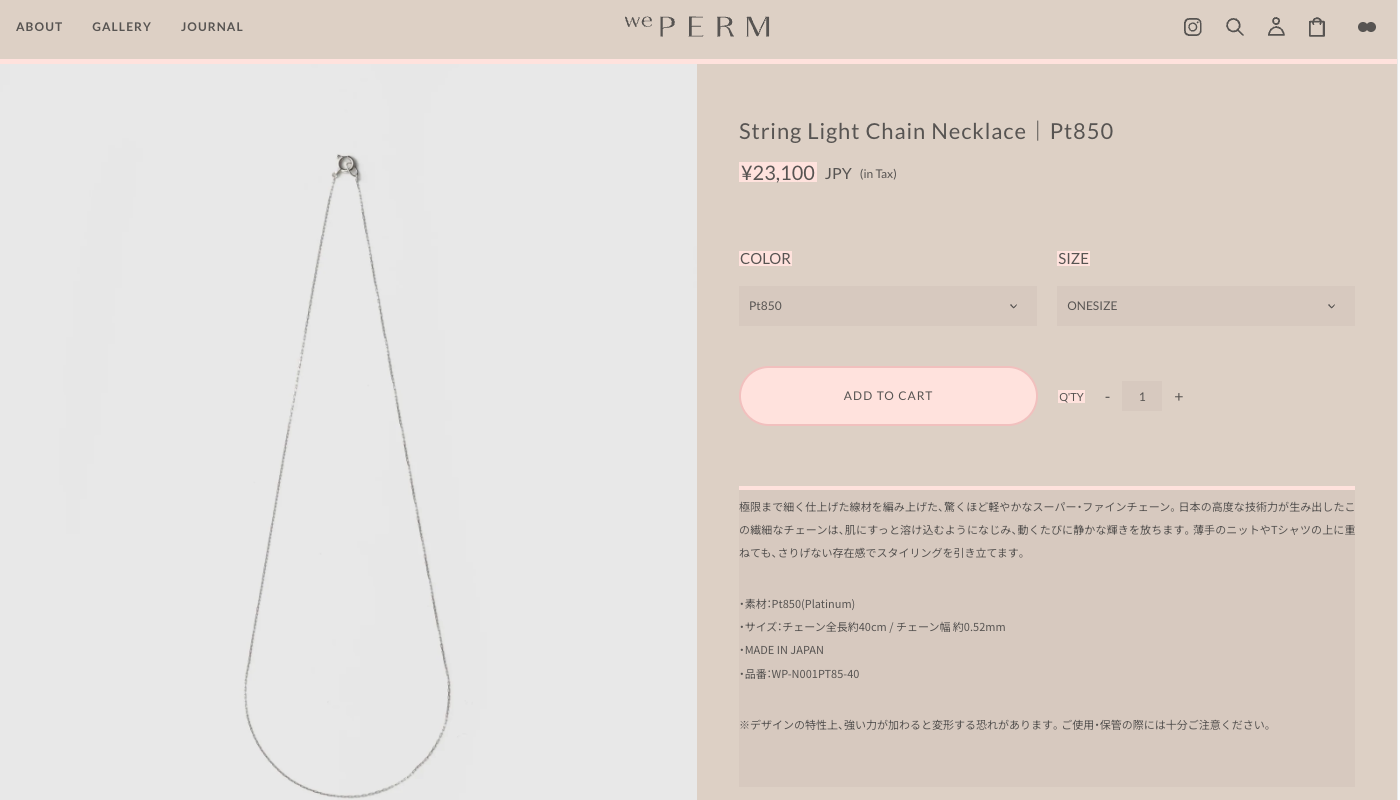Screen dimensions: 1400x800
Task: Click the wePERM logo
Action: pyautogui.click(x=697, y=26)
